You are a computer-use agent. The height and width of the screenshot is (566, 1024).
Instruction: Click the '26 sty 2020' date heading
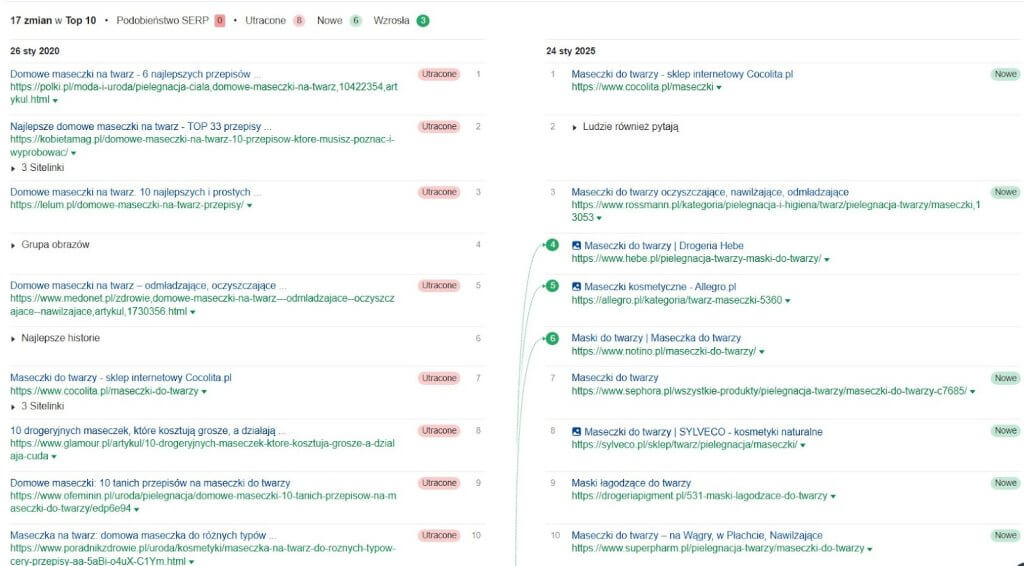35,51
